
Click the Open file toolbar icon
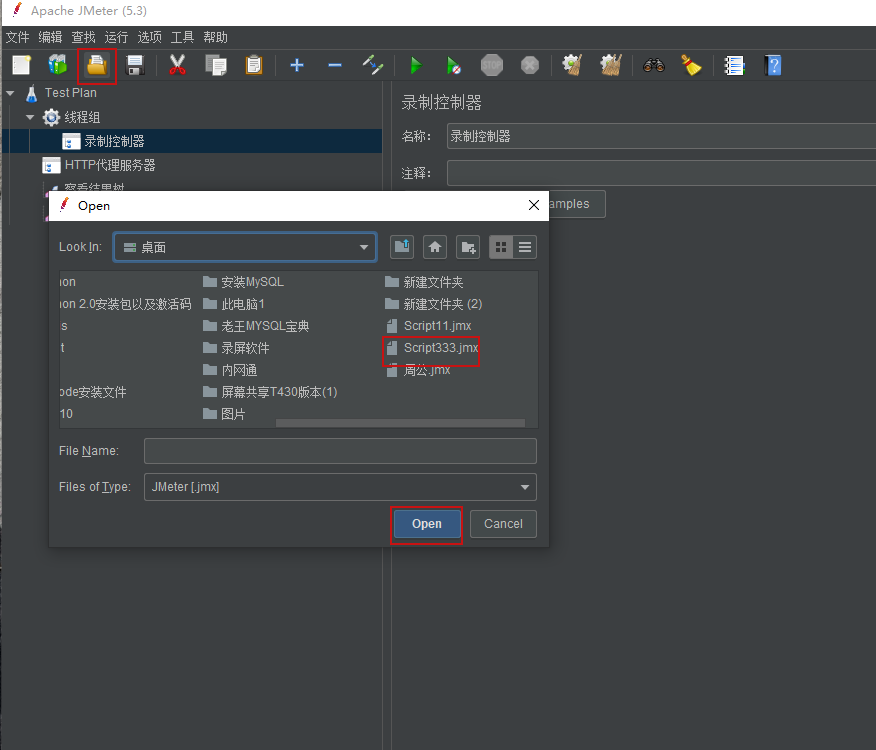point(97,65)
